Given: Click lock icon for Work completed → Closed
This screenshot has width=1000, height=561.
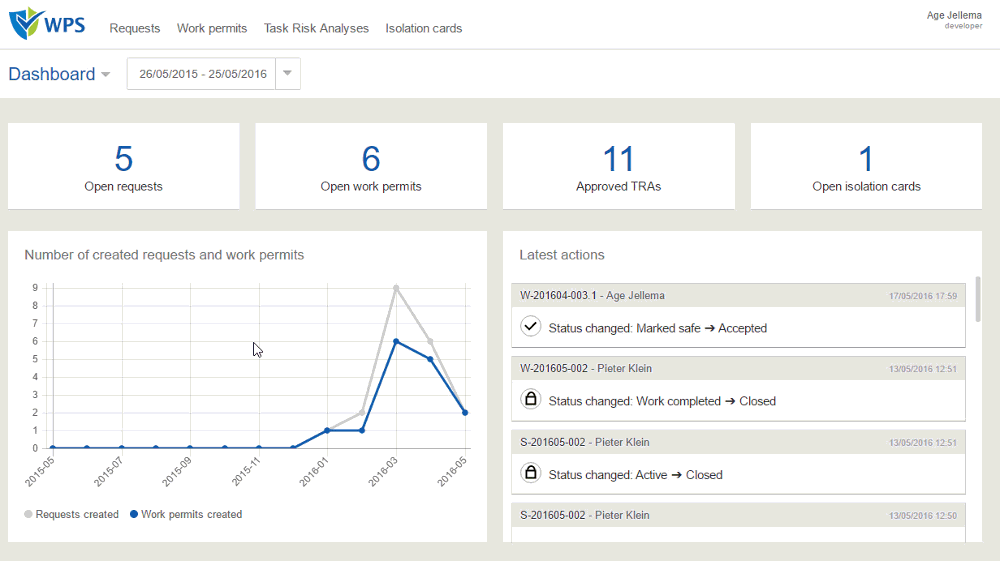Looking at the screenshot, I should pos(530,400).
